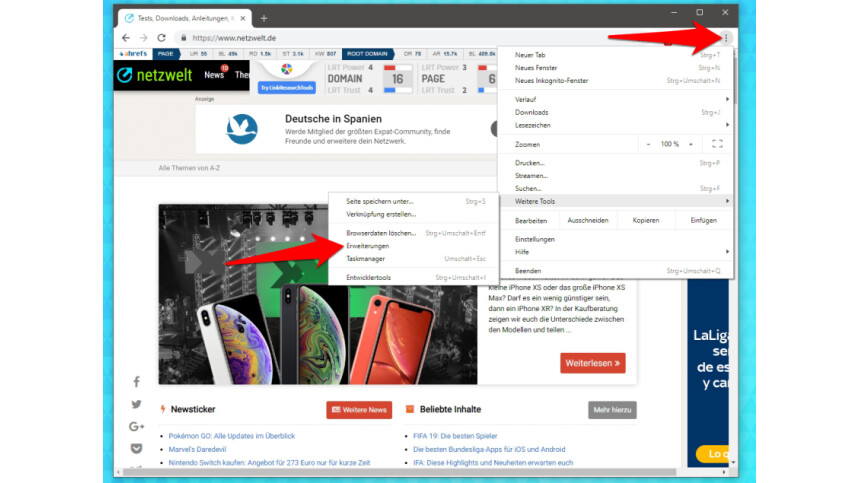This screenshot has height=483, width=858.
Task: Click the browser forward arrow
Action: pyautogui.click(x=143, y=38)
